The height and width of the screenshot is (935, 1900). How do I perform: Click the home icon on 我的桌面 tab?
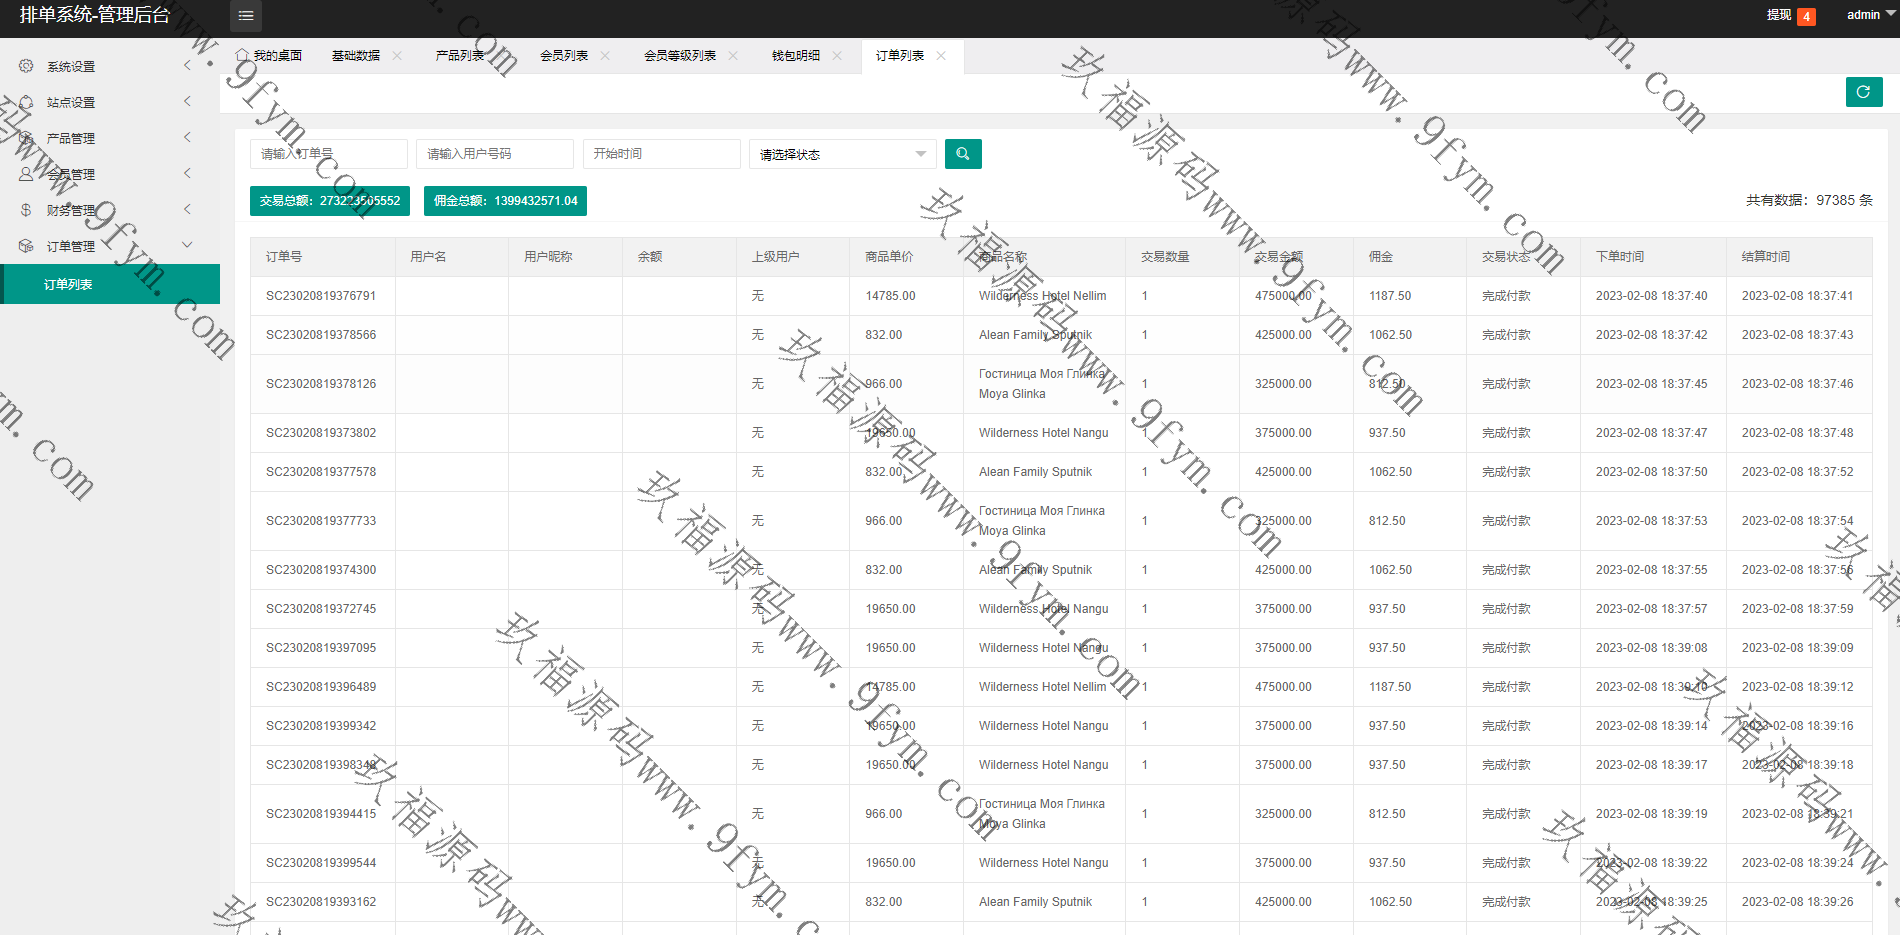(x=242, y=55)
